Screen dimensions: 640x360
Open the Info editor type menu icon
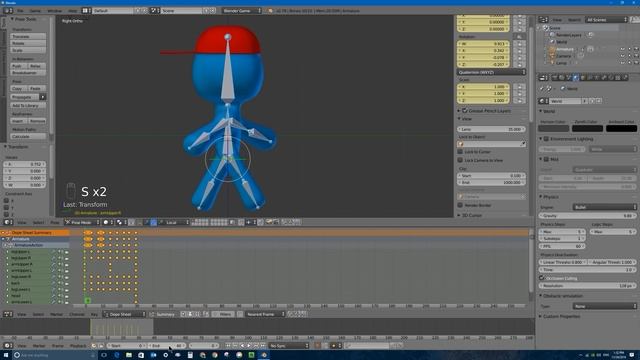(x=8, y=11)
